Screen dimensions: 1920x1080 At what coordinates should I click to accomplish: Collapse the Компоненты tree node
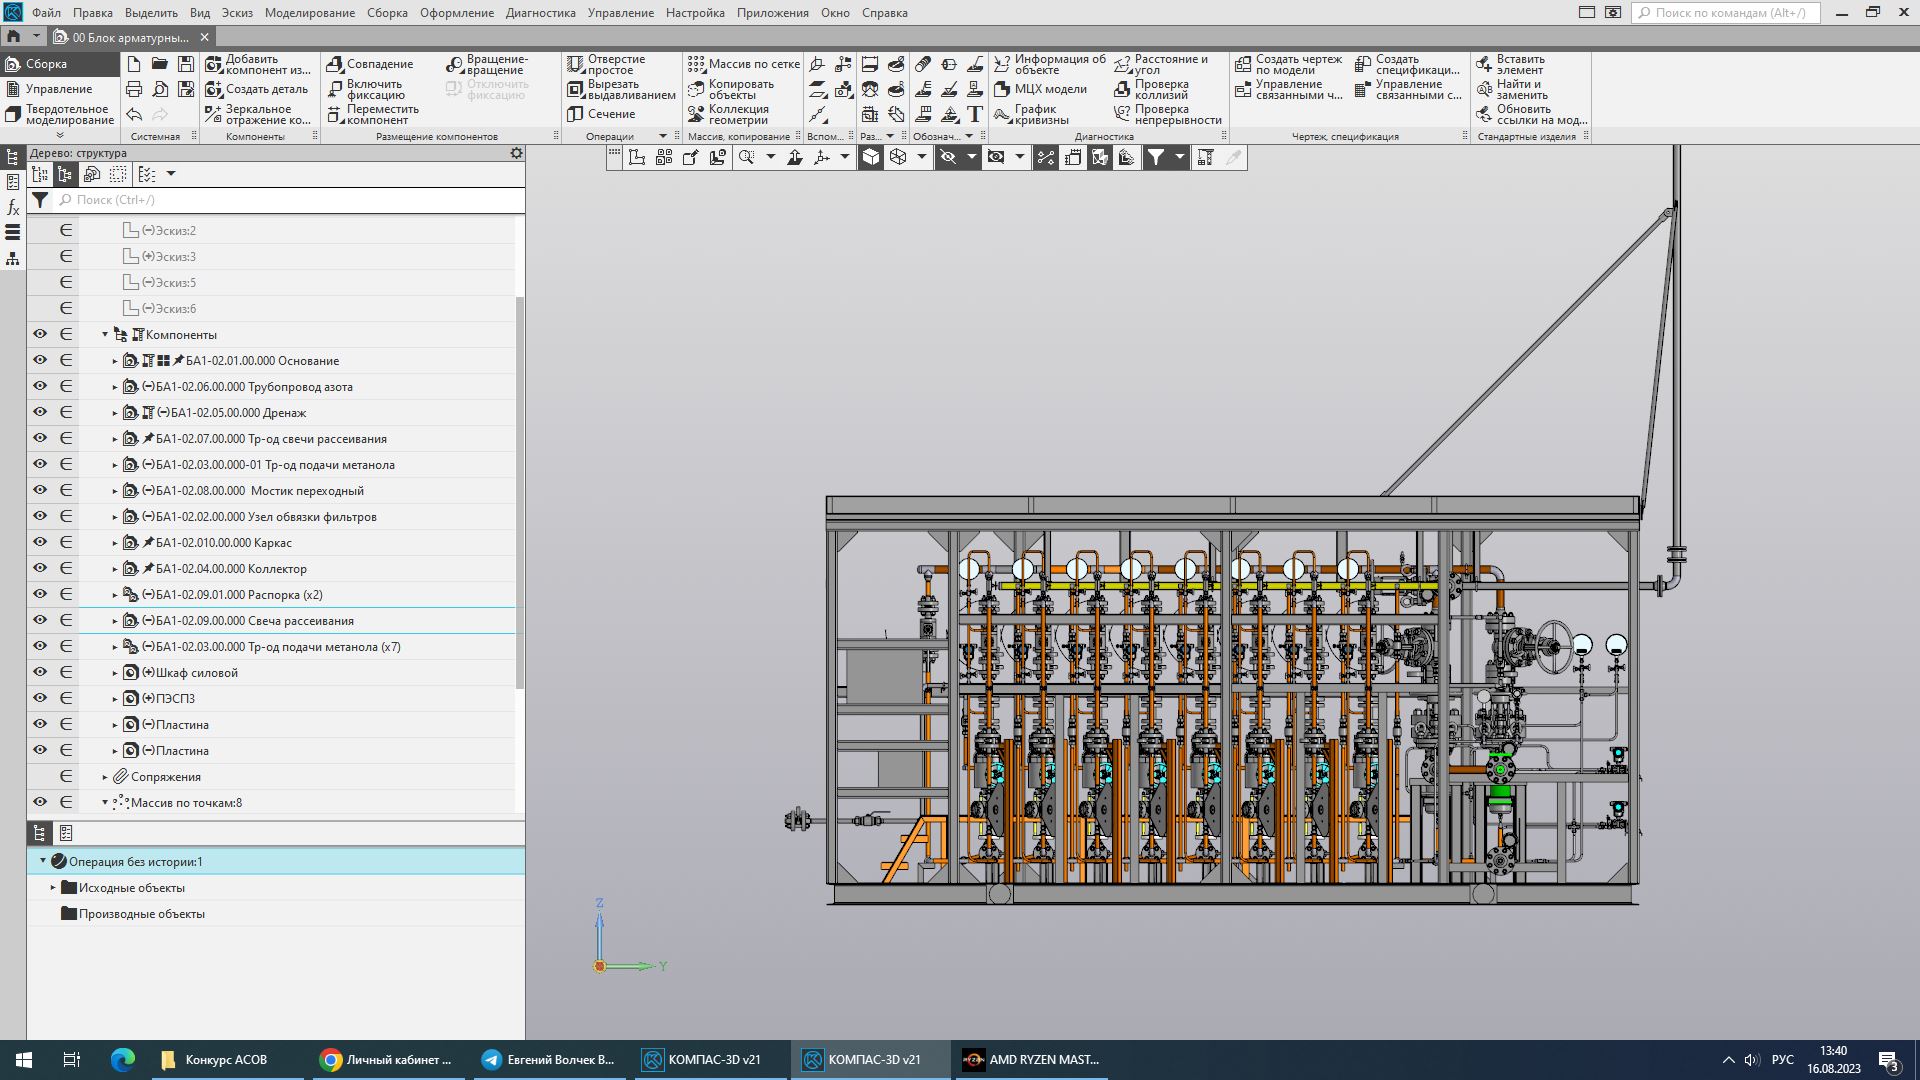coord(105,335)
